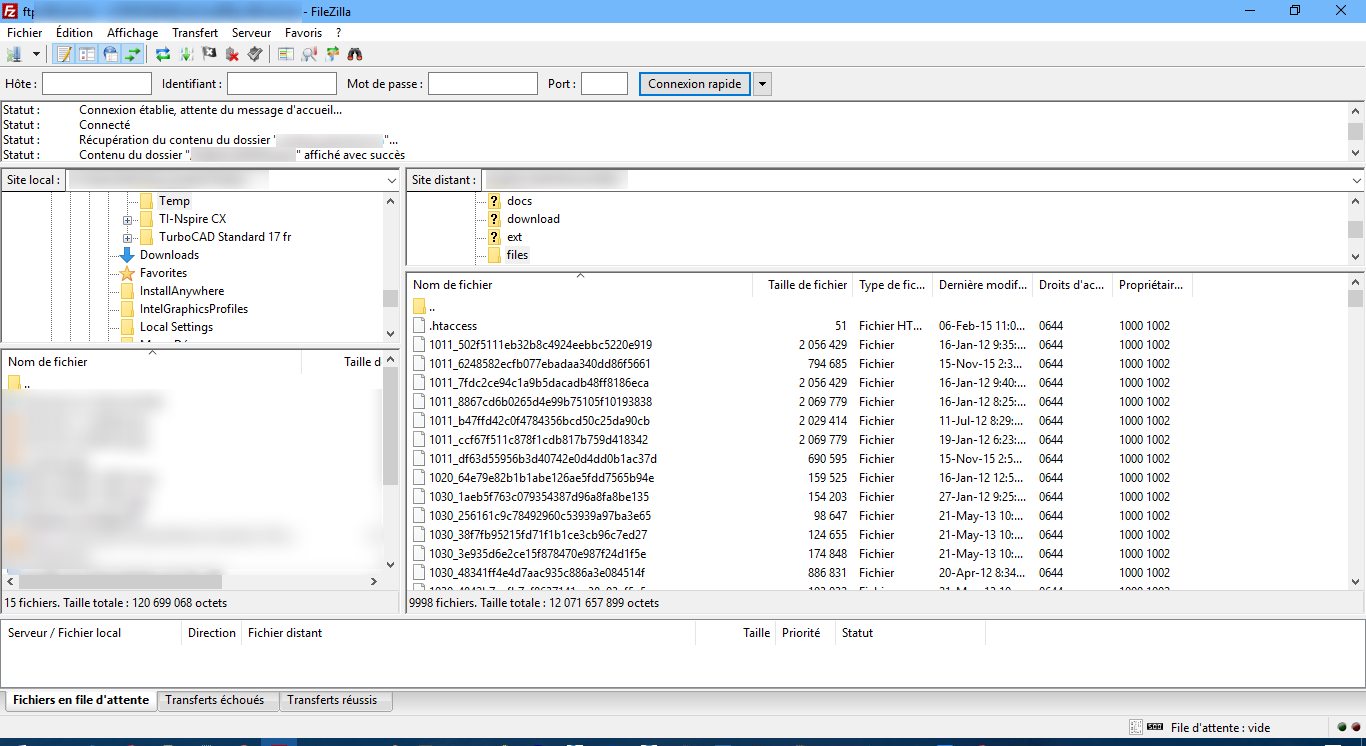Screen dimensions: 1366x746
Task: Open the Site Manager icon
Action: [x=14, y=54]
